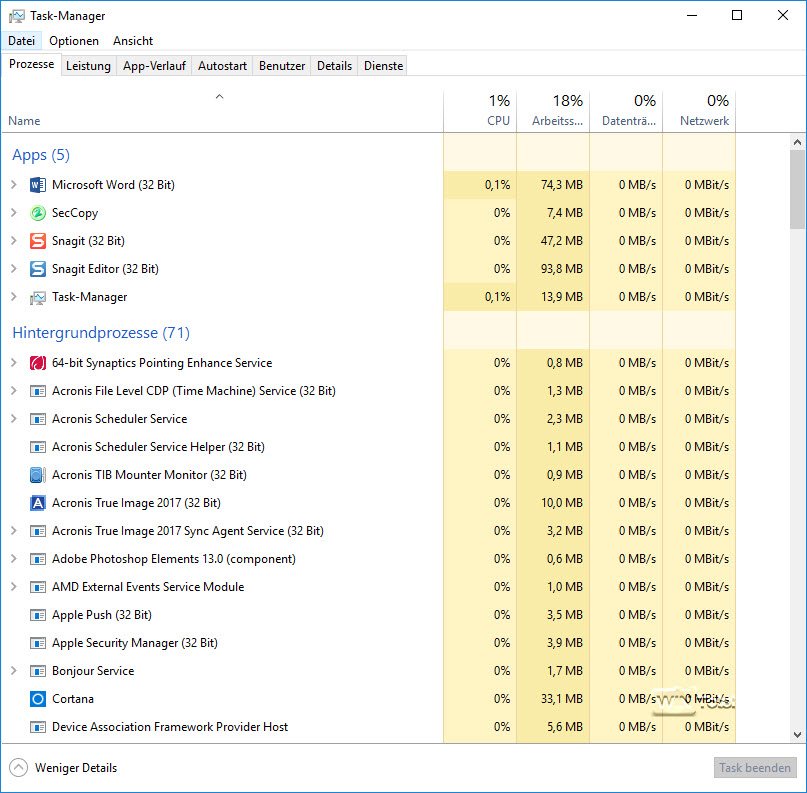The image size is (807, 793).
Task: Click the 33,1 MB memory value for Cortana
Action: pos(562,699)
